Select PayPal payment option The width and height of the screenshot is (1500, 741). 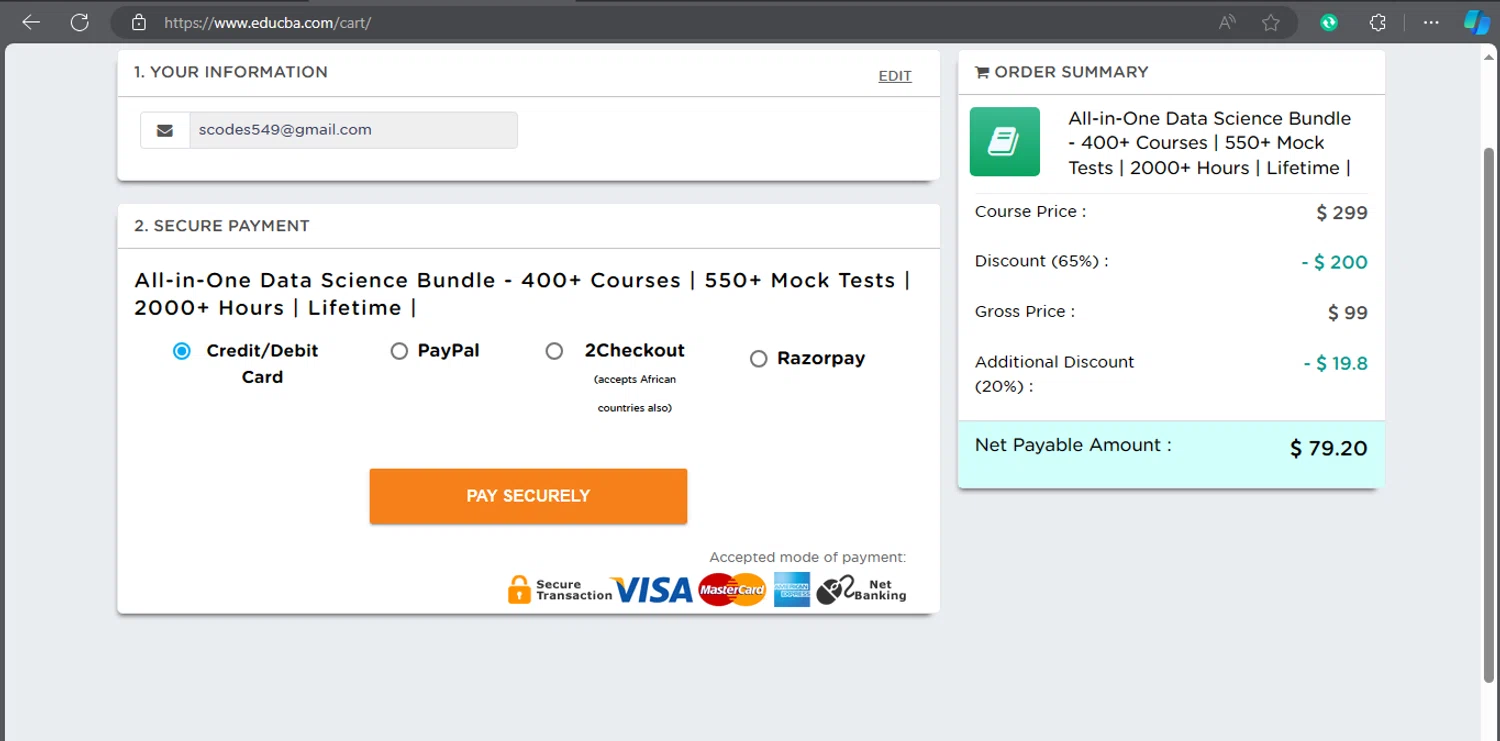399,351
